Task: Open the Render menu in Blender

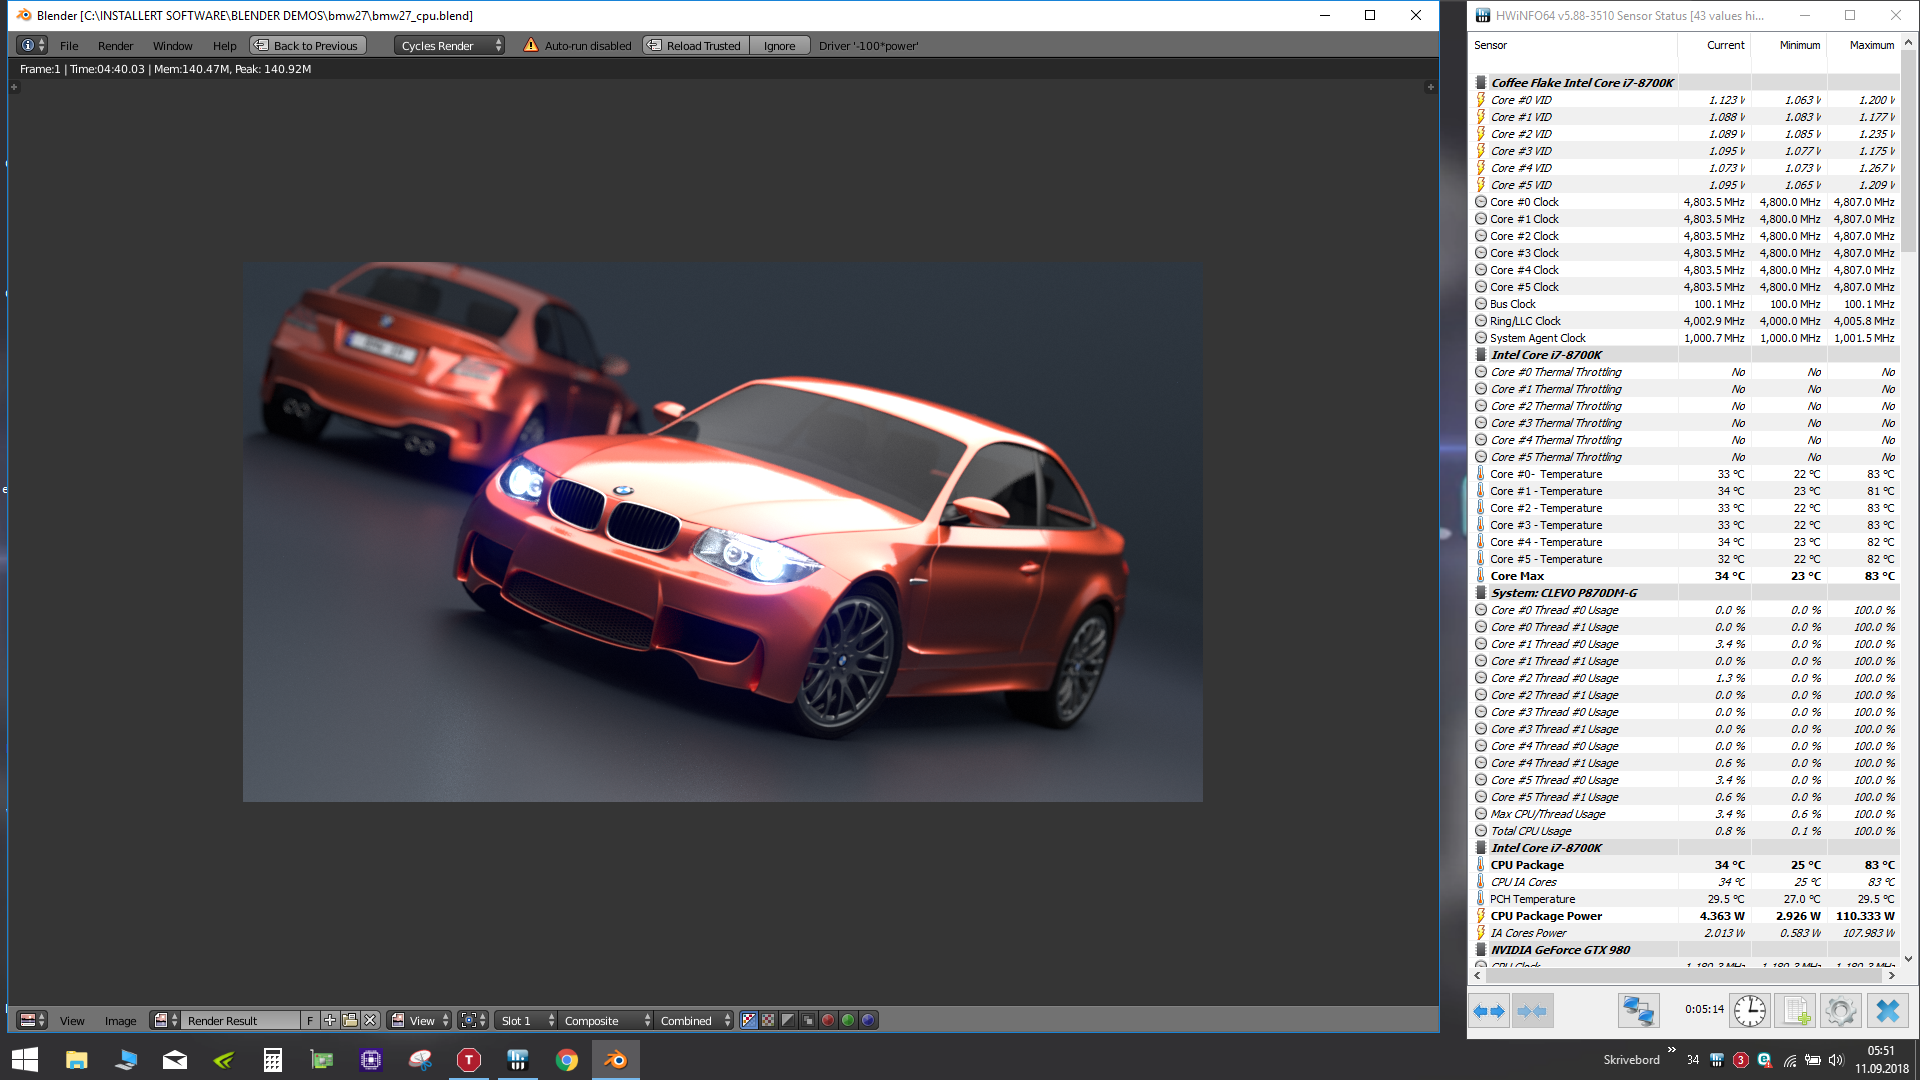Action: pyautogui.click(x=115, y=46)
